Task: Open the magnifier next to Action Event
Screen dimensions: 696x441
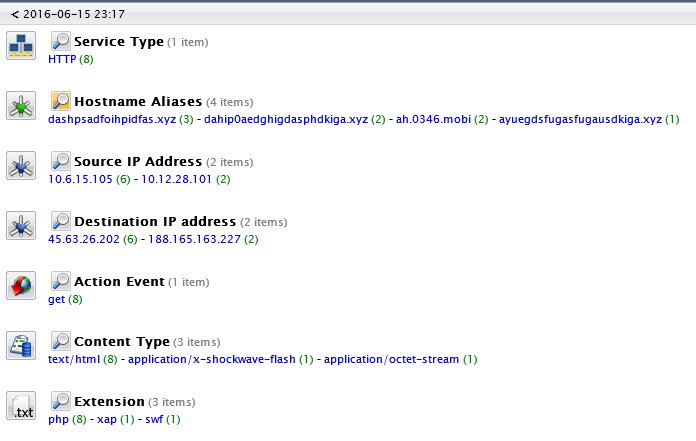Action: point(60,281)
